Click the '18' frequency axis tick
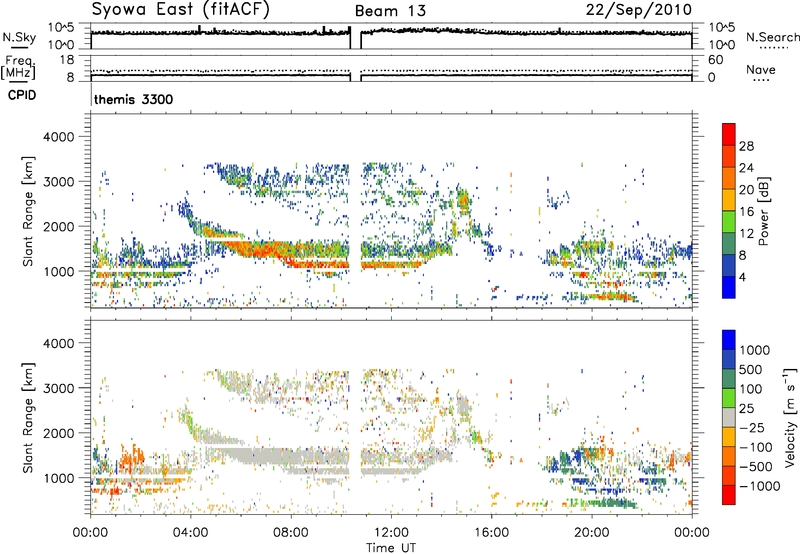 click(67, 60)
